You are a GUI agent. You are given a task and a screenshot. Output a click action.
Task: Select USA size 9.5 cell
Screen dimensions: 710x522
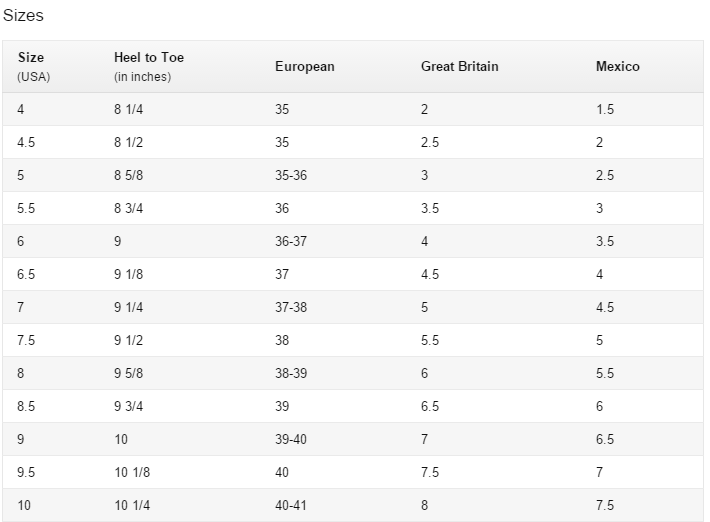26,473
